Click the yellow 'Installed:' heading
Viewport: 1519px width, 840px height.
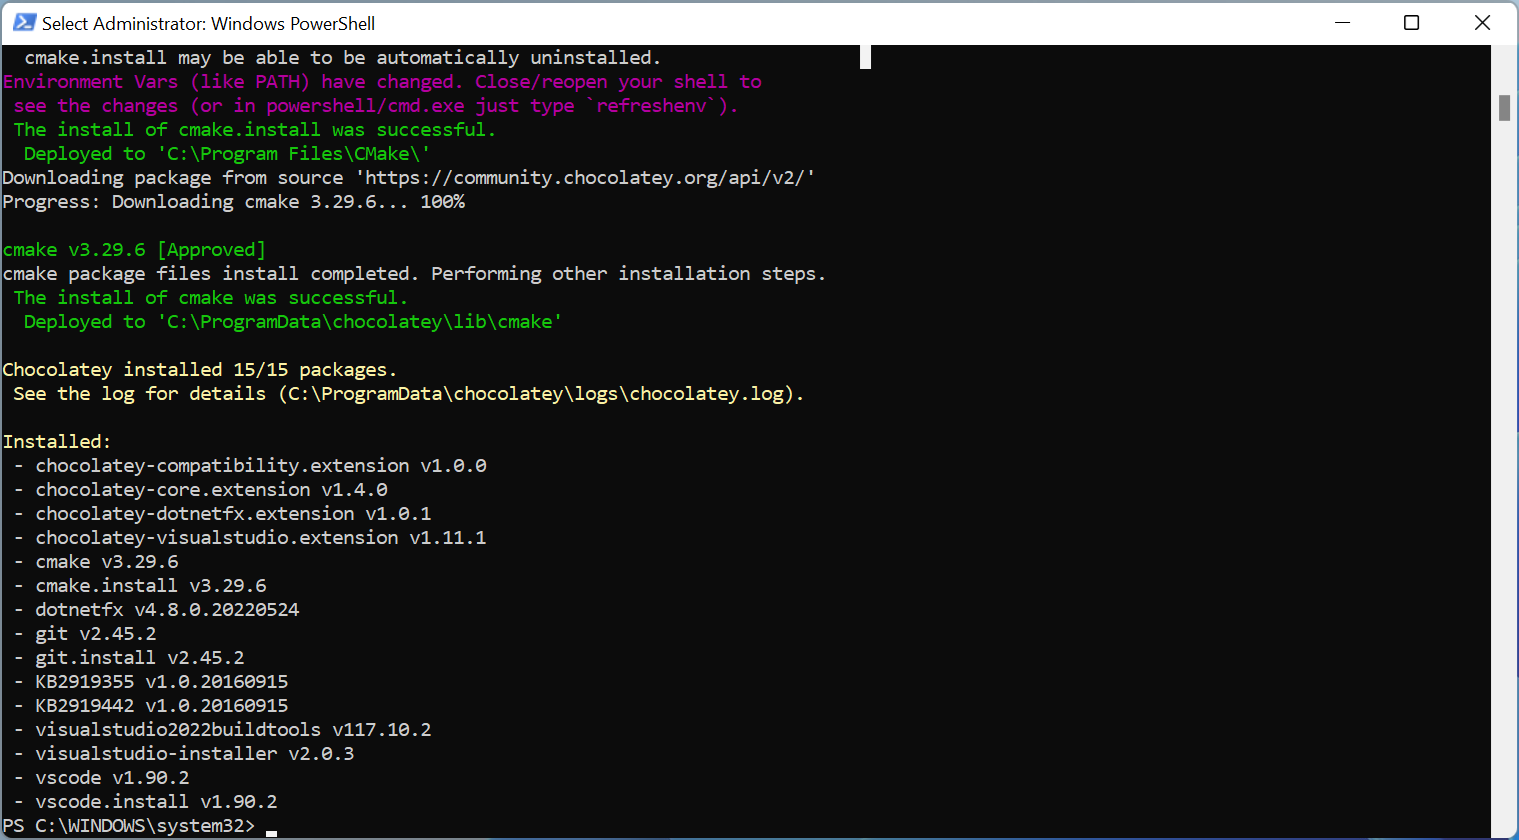pyautogui.click(x=57, y=442)
